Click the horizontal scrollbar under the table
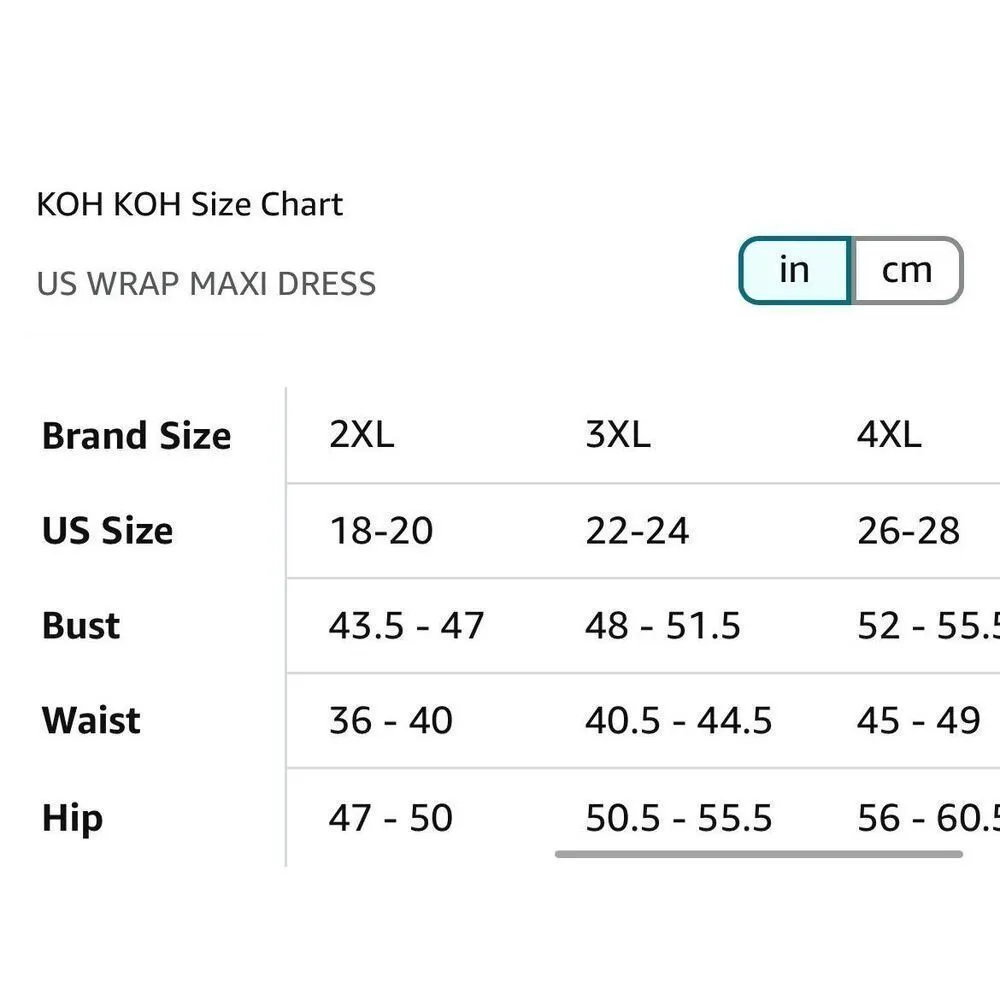Viewport: 1000px width, 1000px height. (x=758, y=855)
